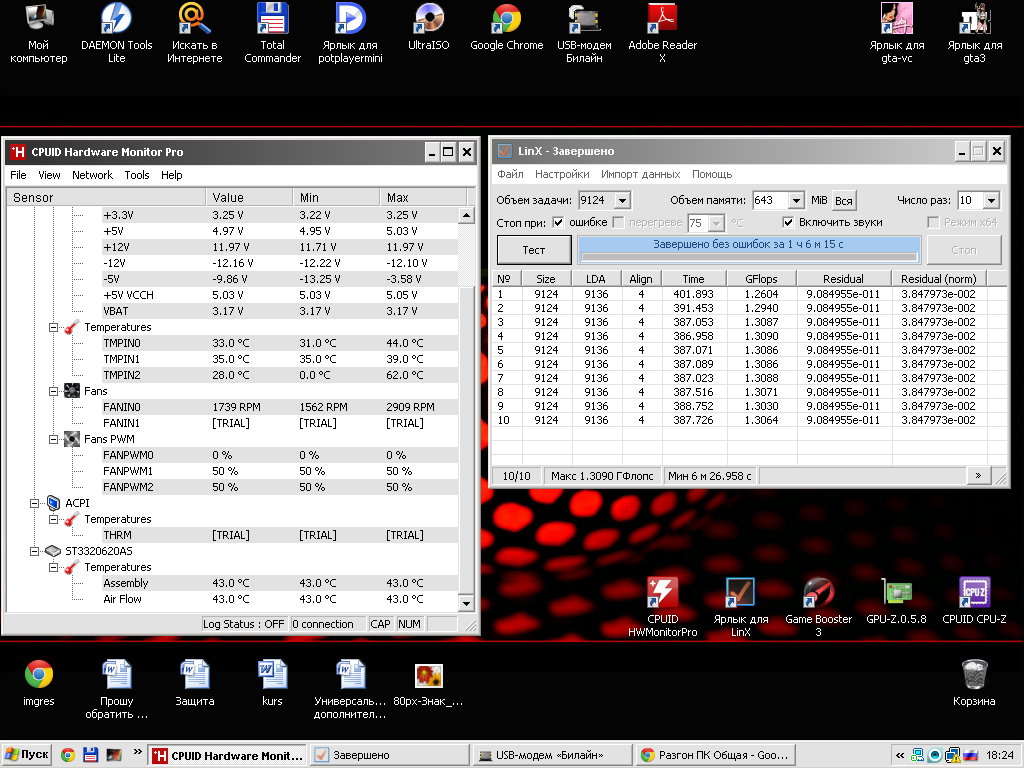Screen dimensions: 1024x768
Task: Click the LinX completed progress bar
Action: (748, 250)
